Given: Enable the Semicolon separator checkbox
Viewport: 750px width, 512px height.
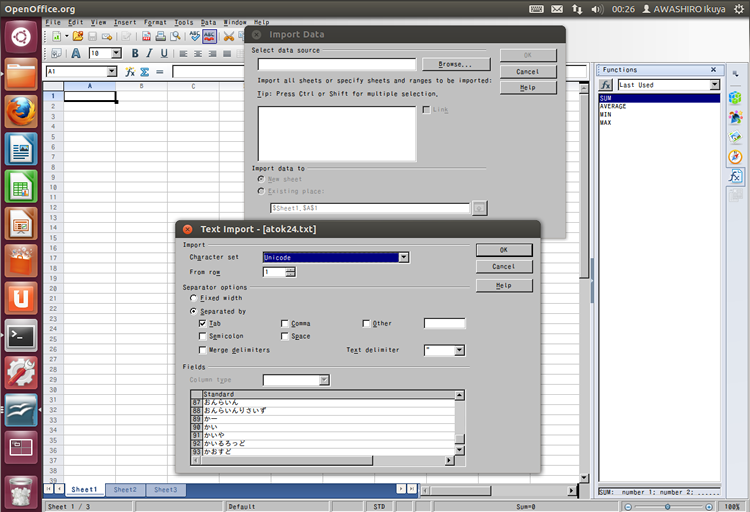Looking at the screenshot, I should [202, 336].
